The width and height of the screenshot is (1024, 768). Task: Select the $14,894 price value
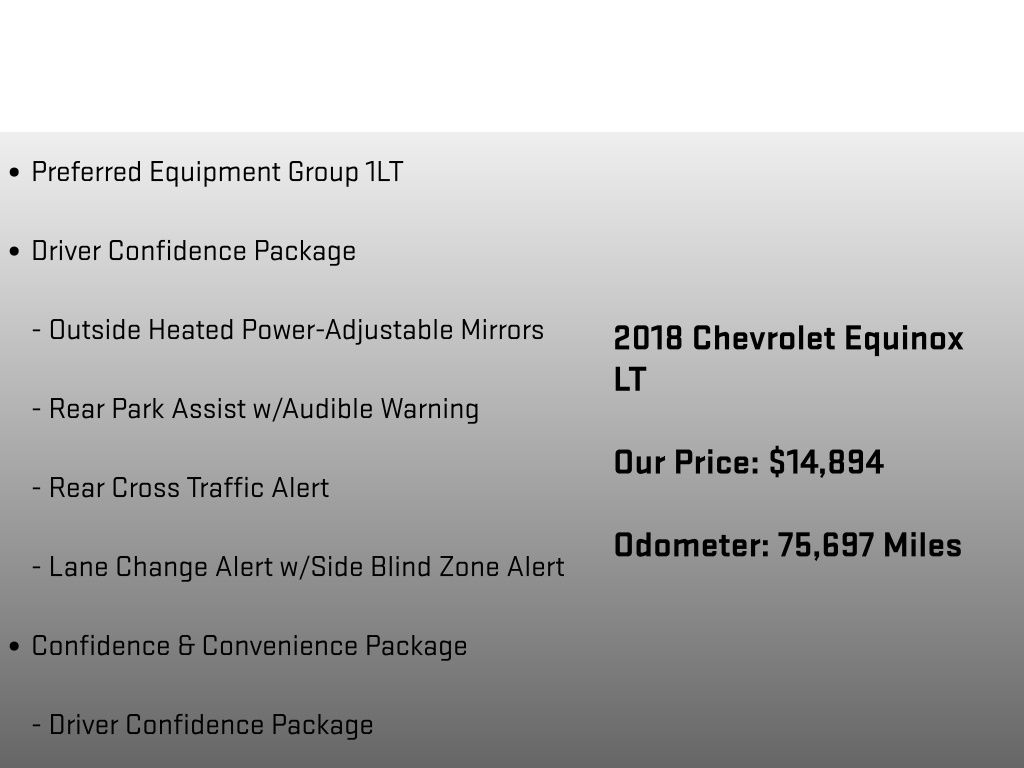click(826, 463)
